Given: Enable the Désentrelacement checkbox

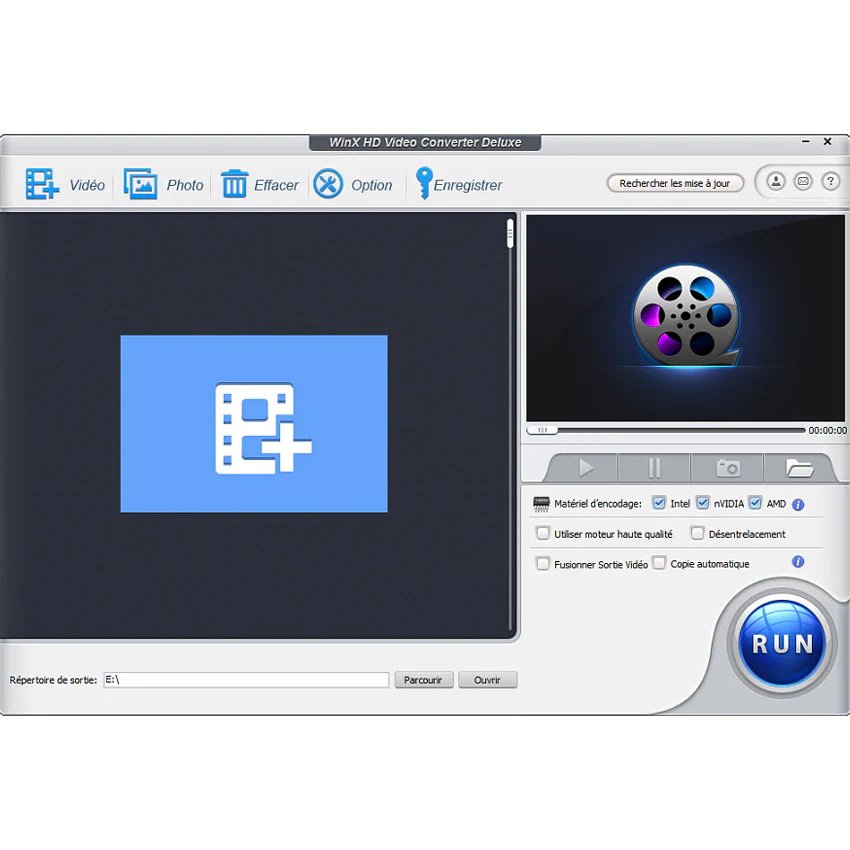Looking at the screenshot, I should click(697, 533).
